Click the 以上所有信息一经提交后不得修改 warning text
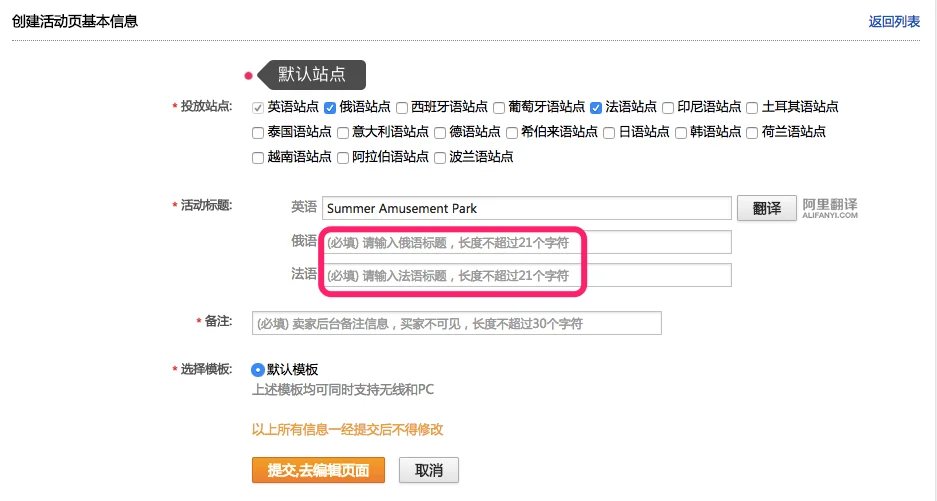 [347, 429]
